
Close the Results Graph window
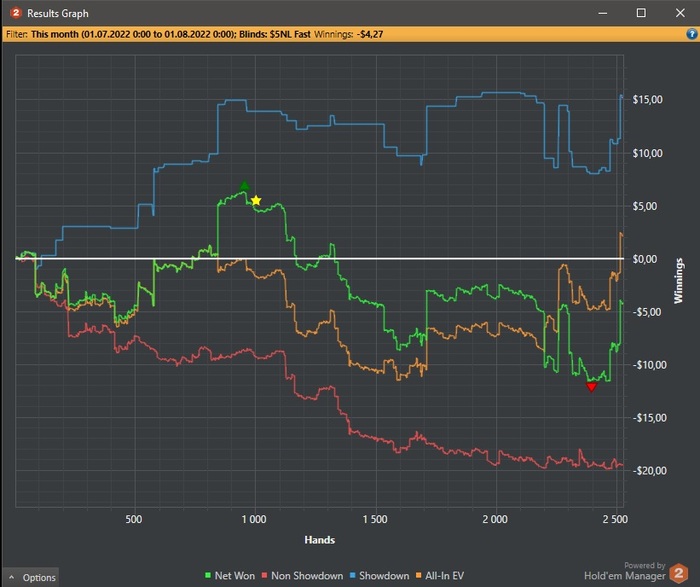pyautogui.click(x=680, y=13)
